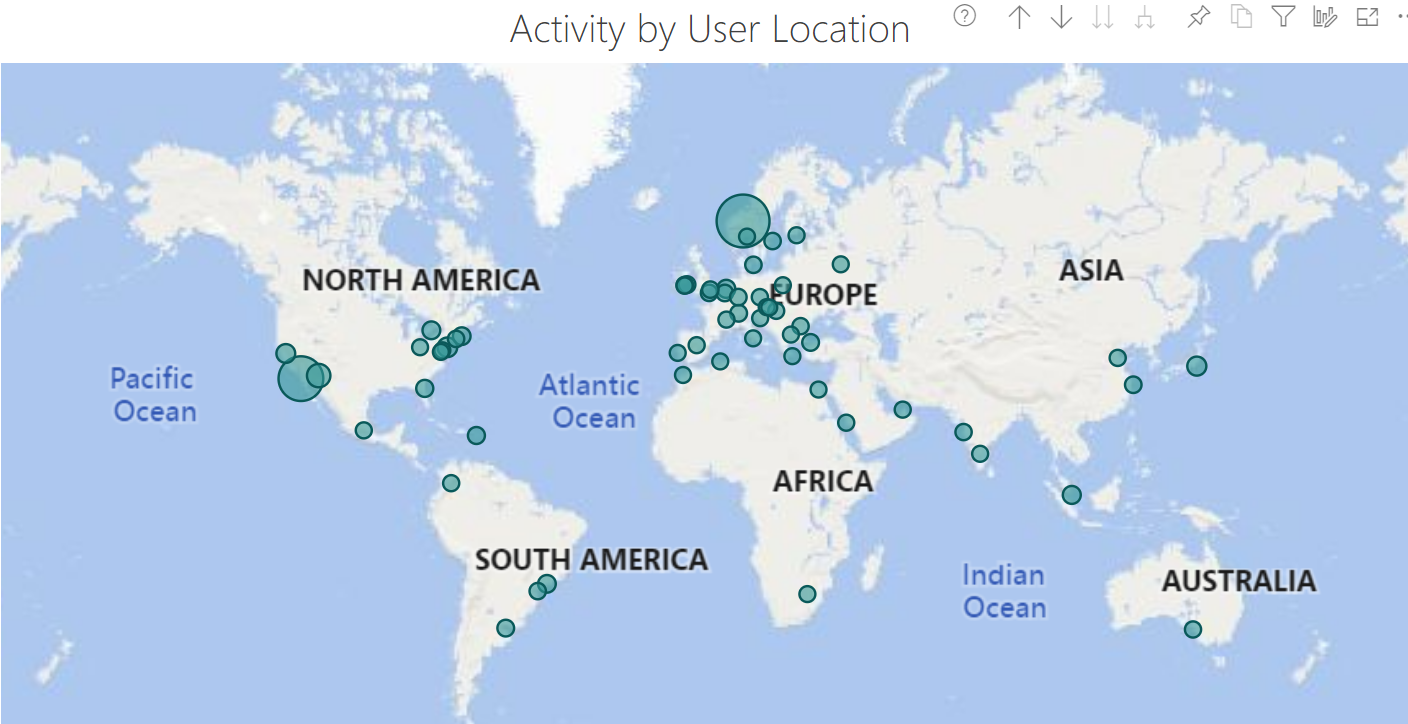Show filters affecting this visual
The image size is (1408, 724).
[1283, 17]
